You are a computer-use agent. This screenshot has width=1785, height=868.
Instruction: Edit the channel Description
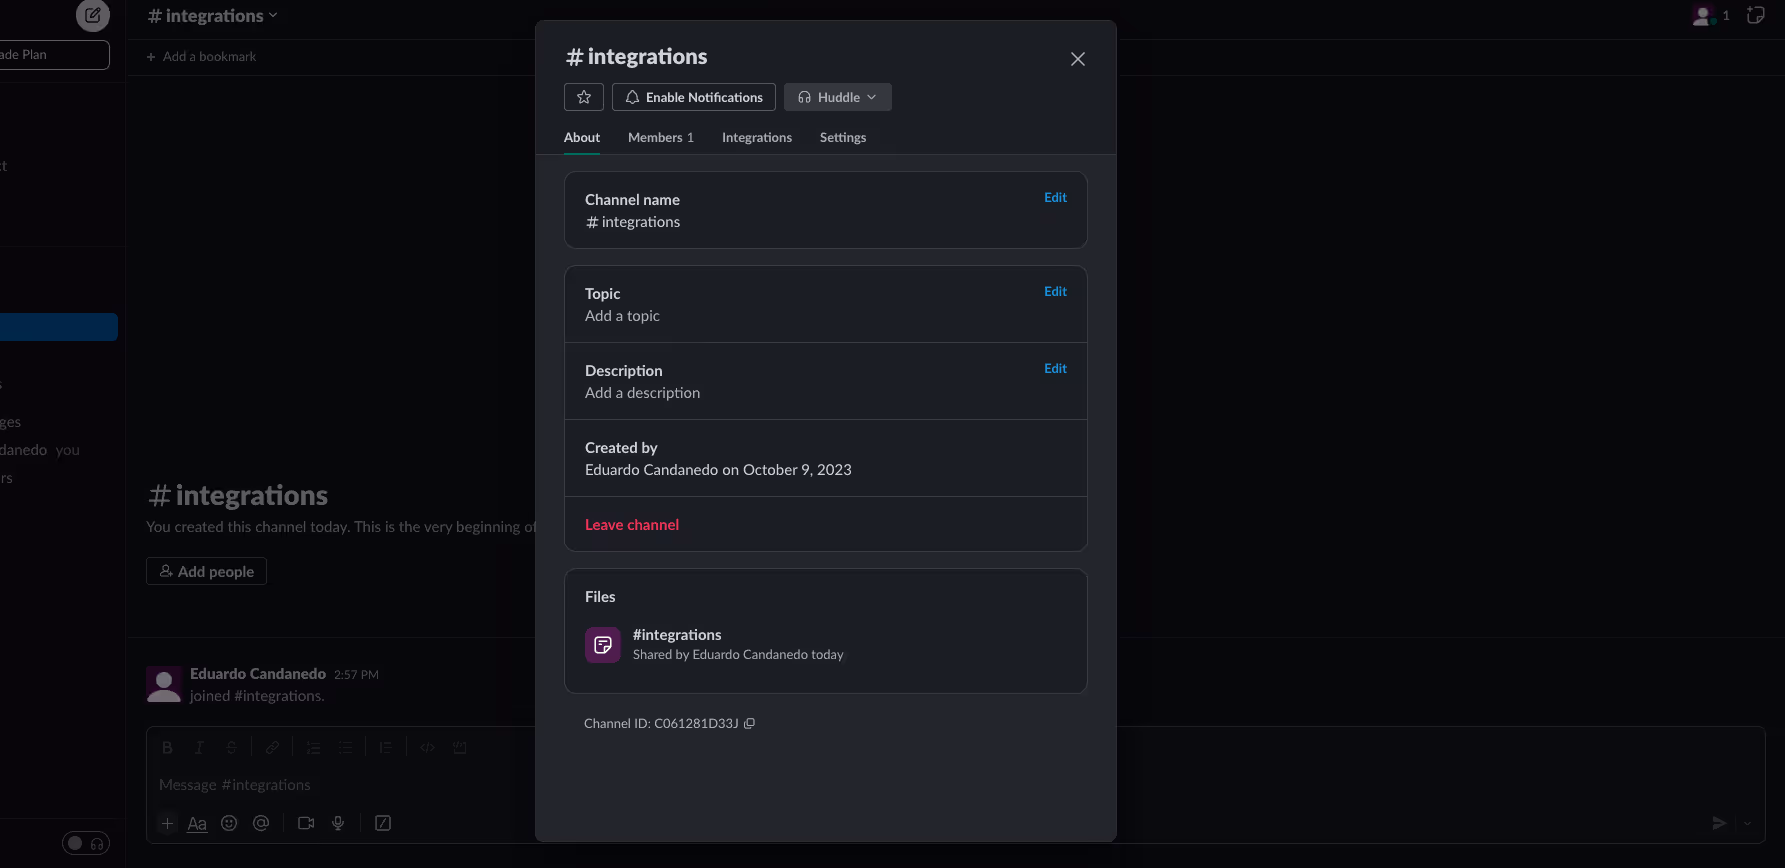tap(1055, 369)
